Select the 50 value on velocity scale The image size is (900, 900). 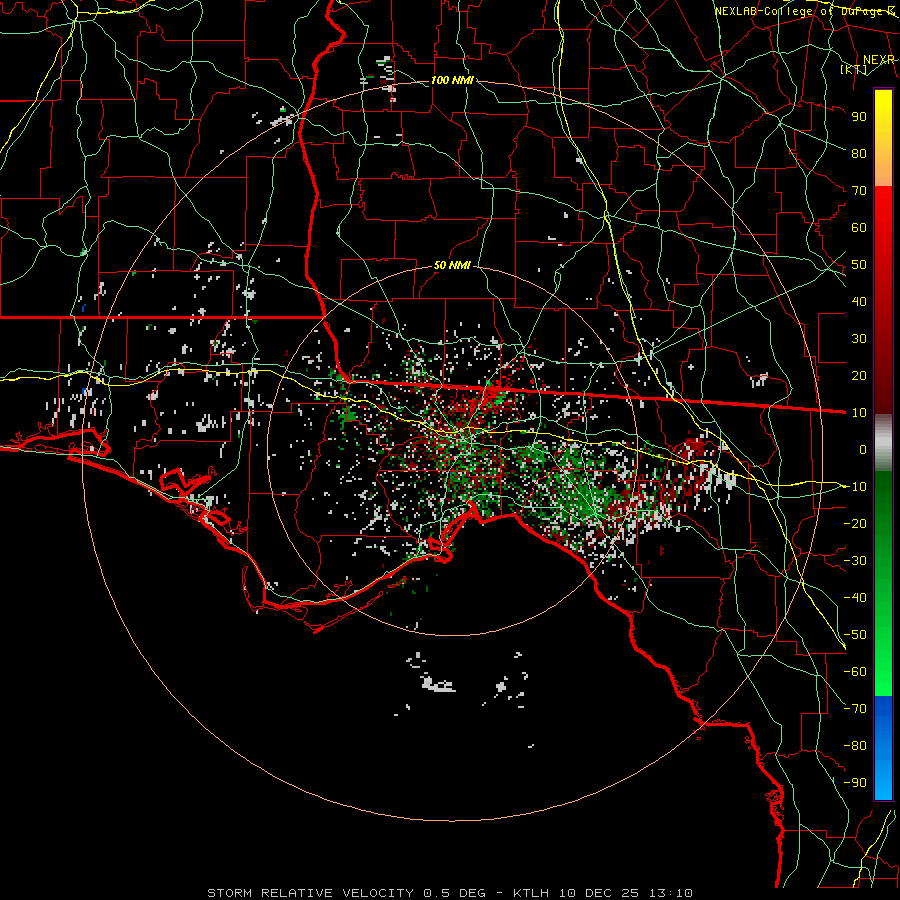pos(859,265)
